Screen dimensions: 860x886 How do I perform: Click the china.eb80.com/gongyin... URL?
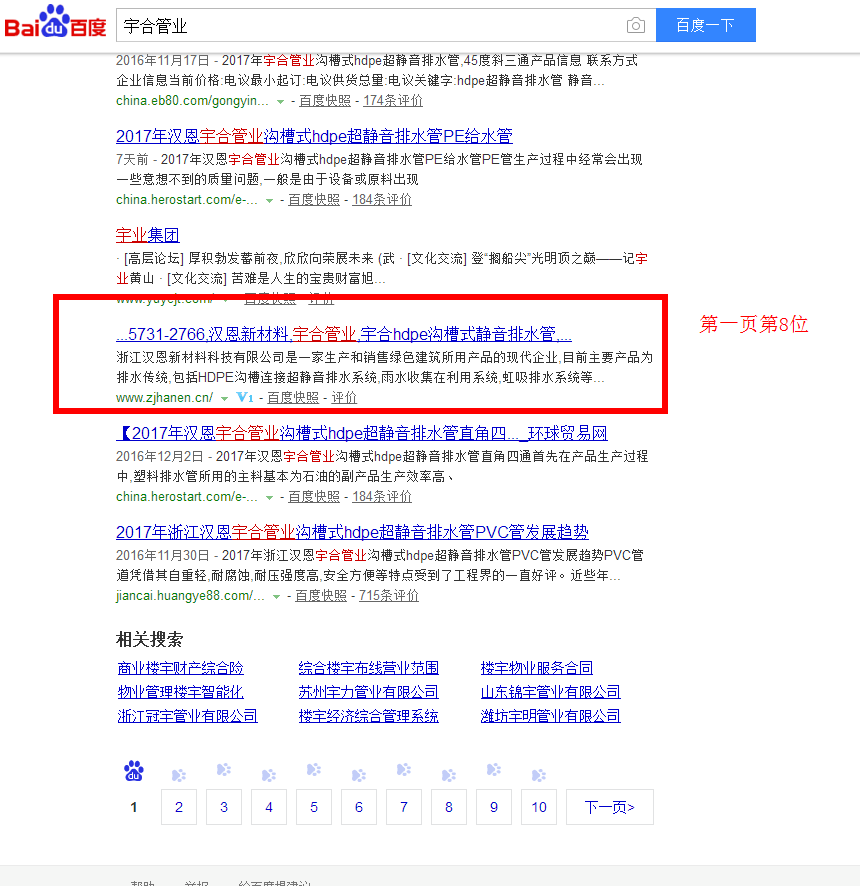[192, 101]
